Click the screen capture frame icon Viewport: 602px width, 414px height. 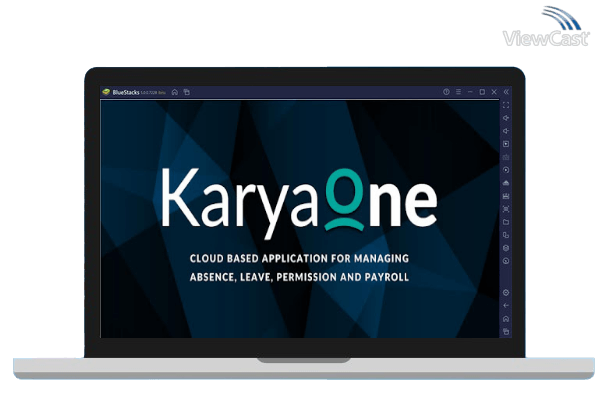click(x=506, y=209)
